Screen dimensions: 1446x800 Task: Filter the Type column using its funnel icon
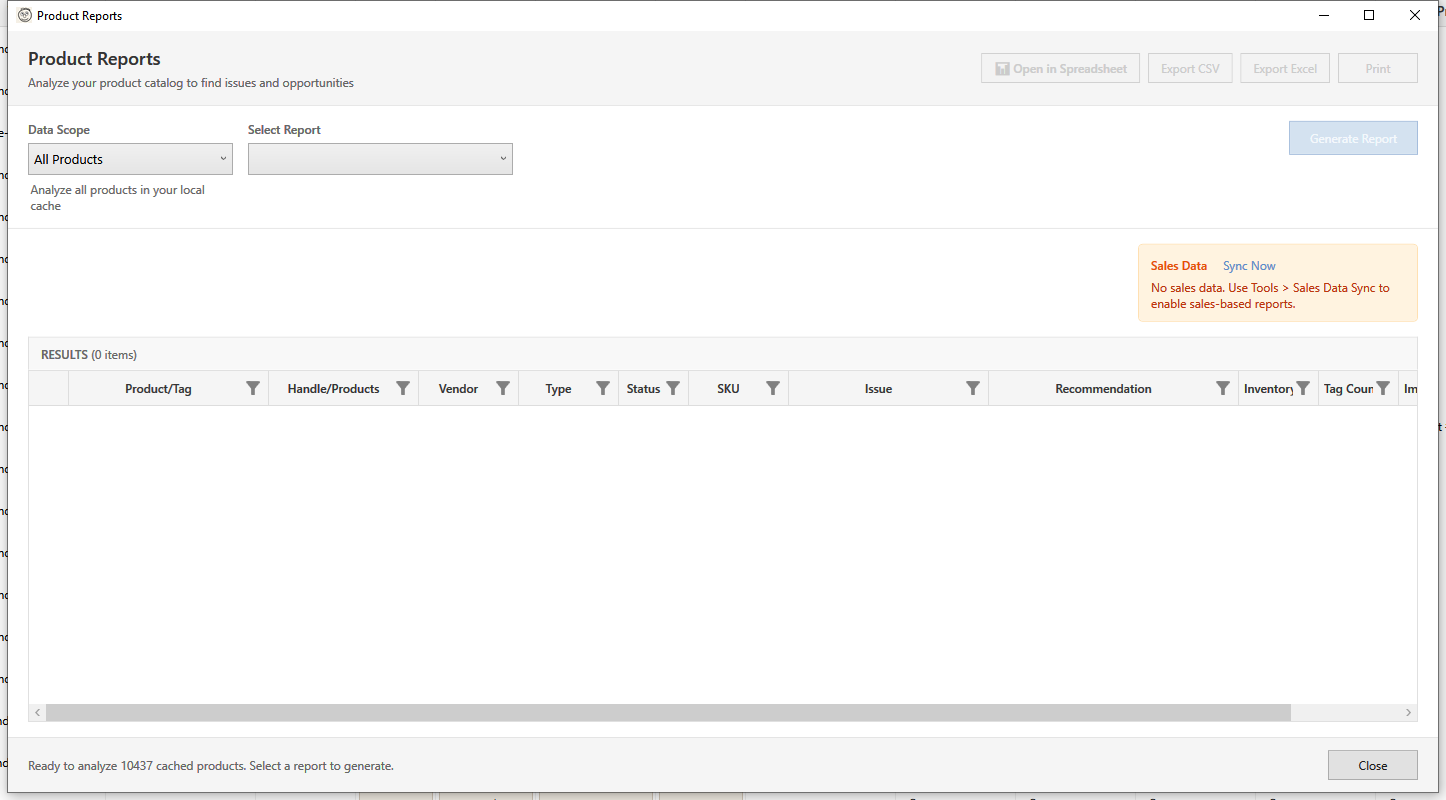(602, 388)
